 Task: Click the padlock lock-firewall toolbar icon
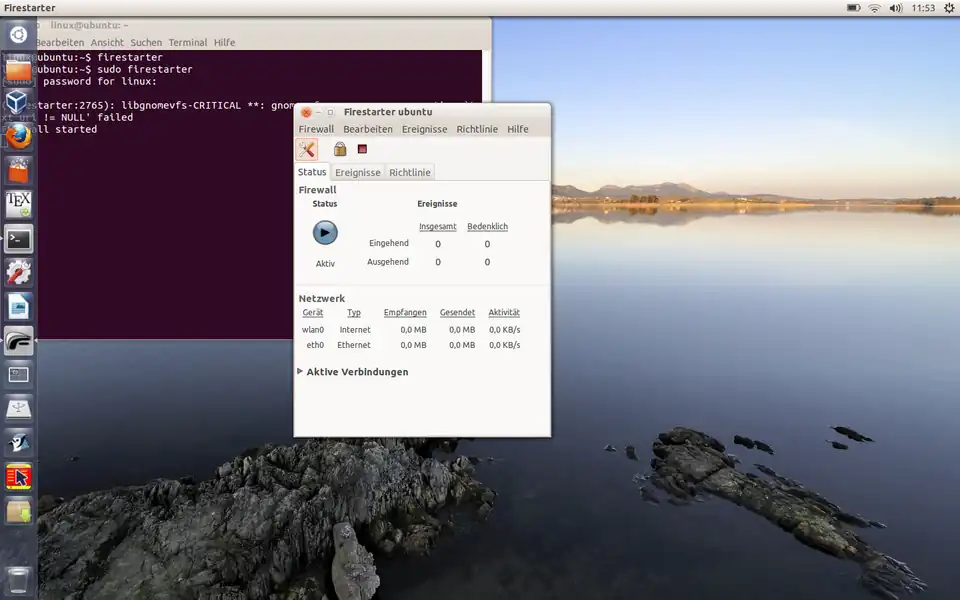(340, 149)
